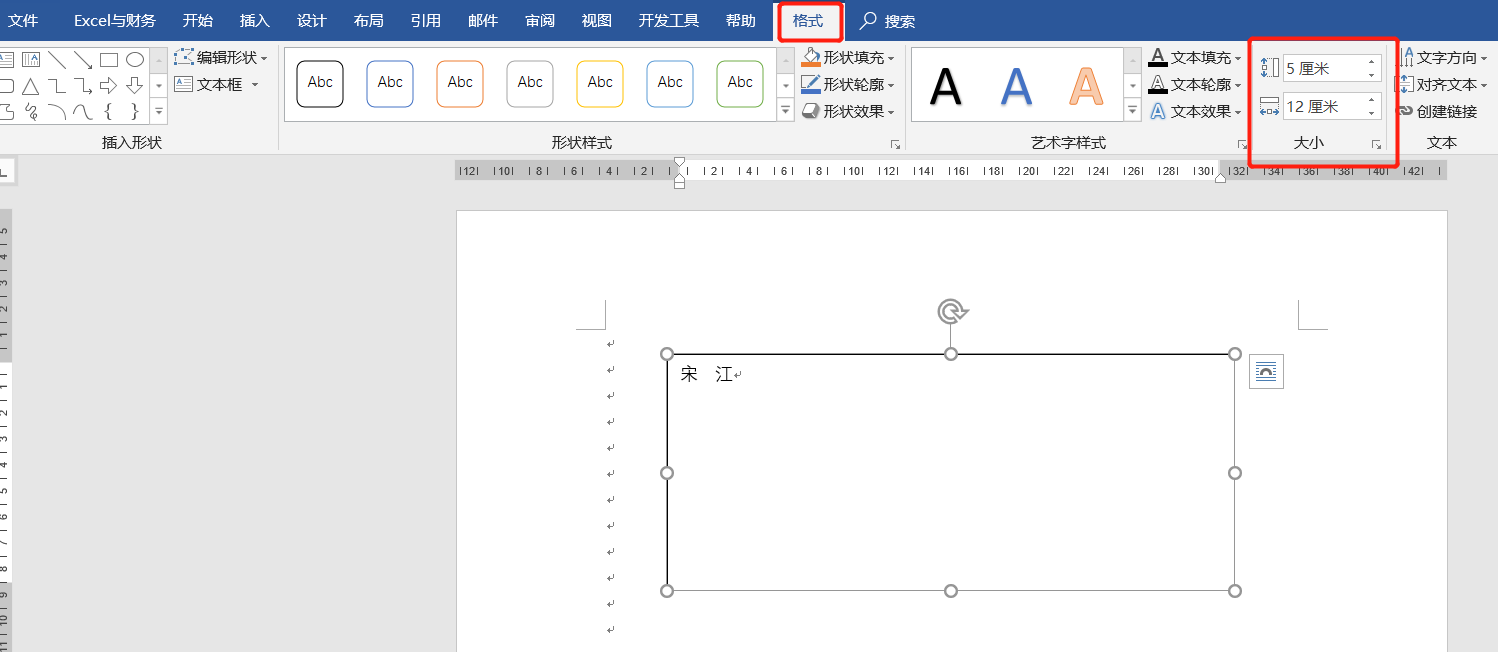Decrease shape width with down spinner
Screen dimensions: 1498x652
pos(1372,112)
